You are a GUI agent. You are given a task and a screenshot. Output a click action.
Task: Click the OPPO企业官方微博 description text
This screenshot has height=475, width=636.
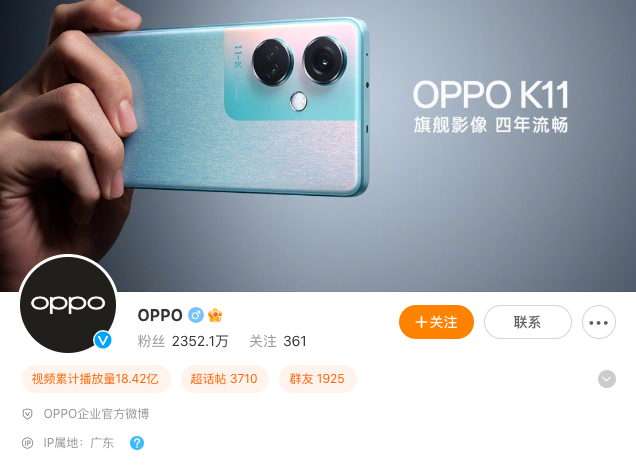(96, 414)
